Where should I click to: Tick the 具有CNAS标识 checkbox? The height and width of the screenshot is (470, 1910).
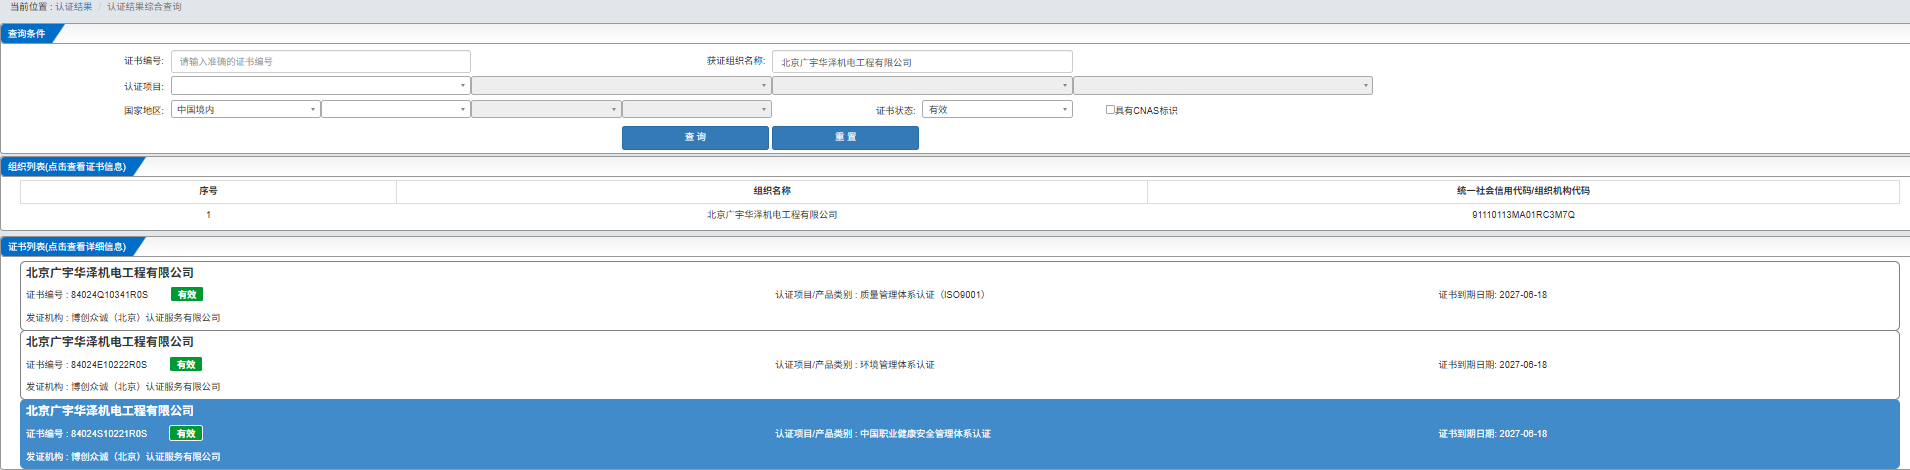pos(1110,110)
